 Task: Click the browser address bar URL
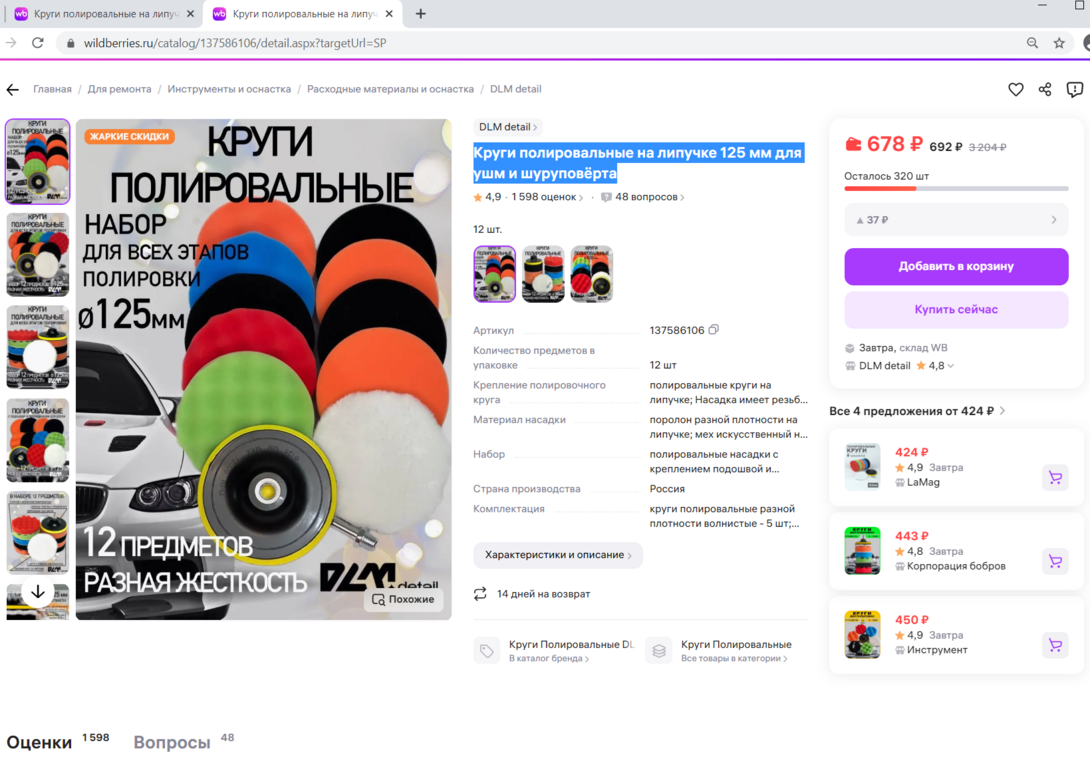tap(235, 43)
